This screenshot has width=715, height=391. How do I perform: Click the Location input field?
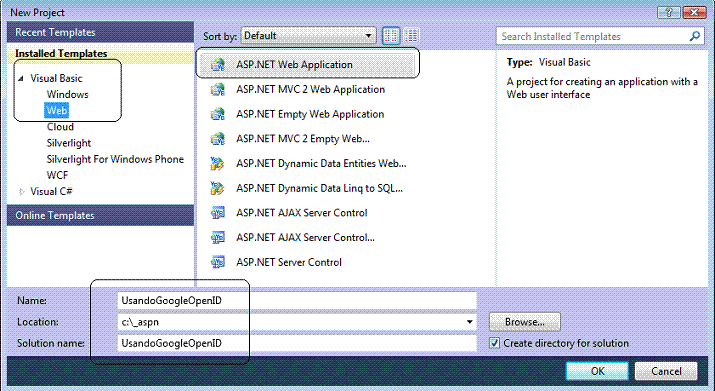(297, 322)
